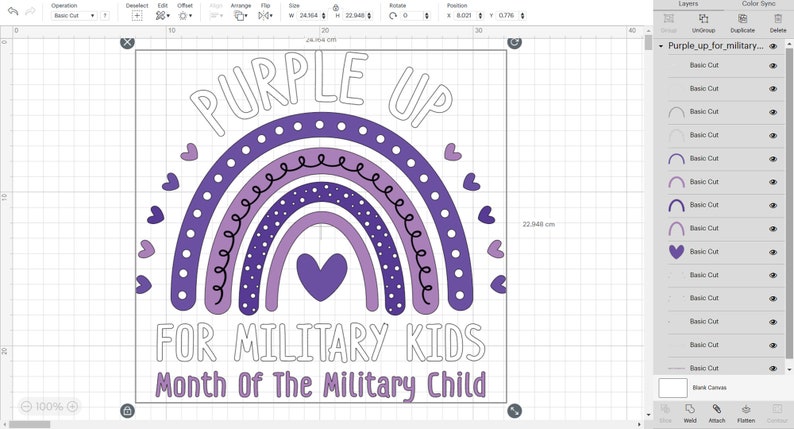
Task: Click the Rotate stepper arrows
Action: pyautogui.click(x=426, y=16)
